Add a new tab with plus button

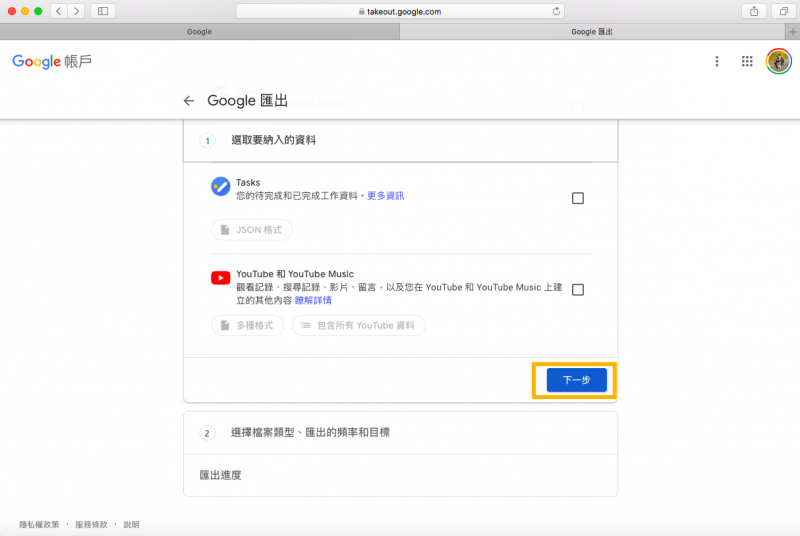(x=792, y=32)
